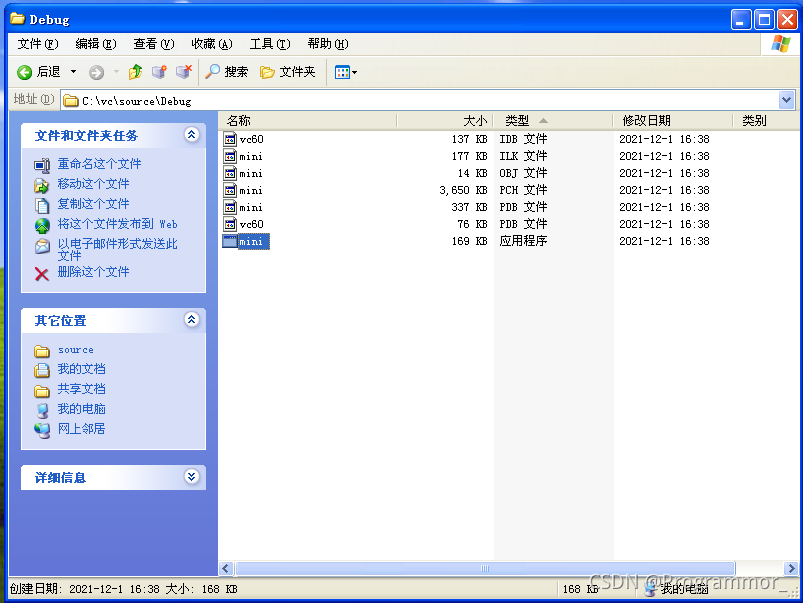Viewport: 803px width, 603px height.
Task: Go up one folder level icon
Action: (x=135, y=72)
